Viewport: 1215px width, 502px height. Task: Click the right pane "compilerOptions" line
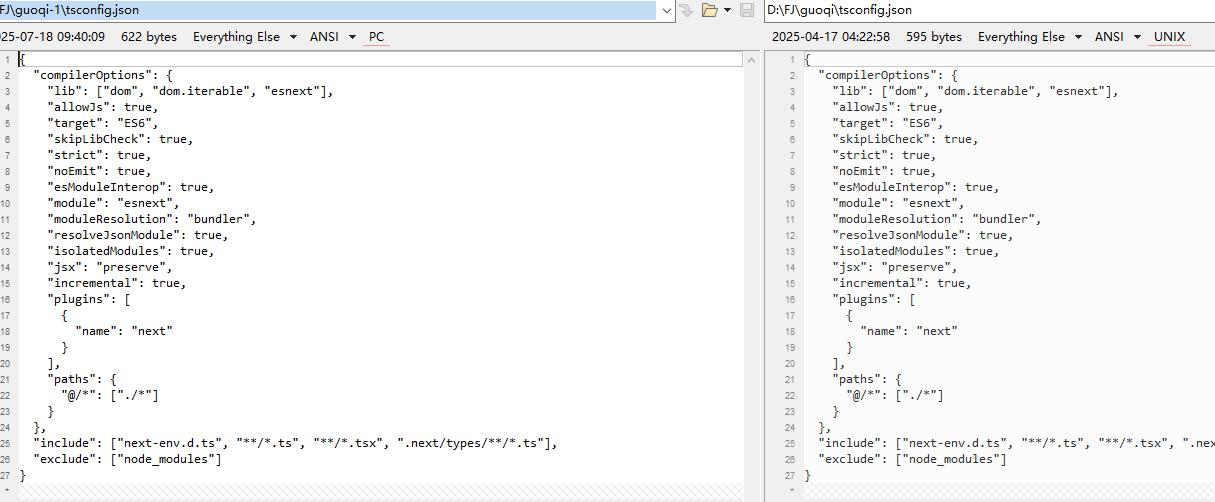pos(888,75)
